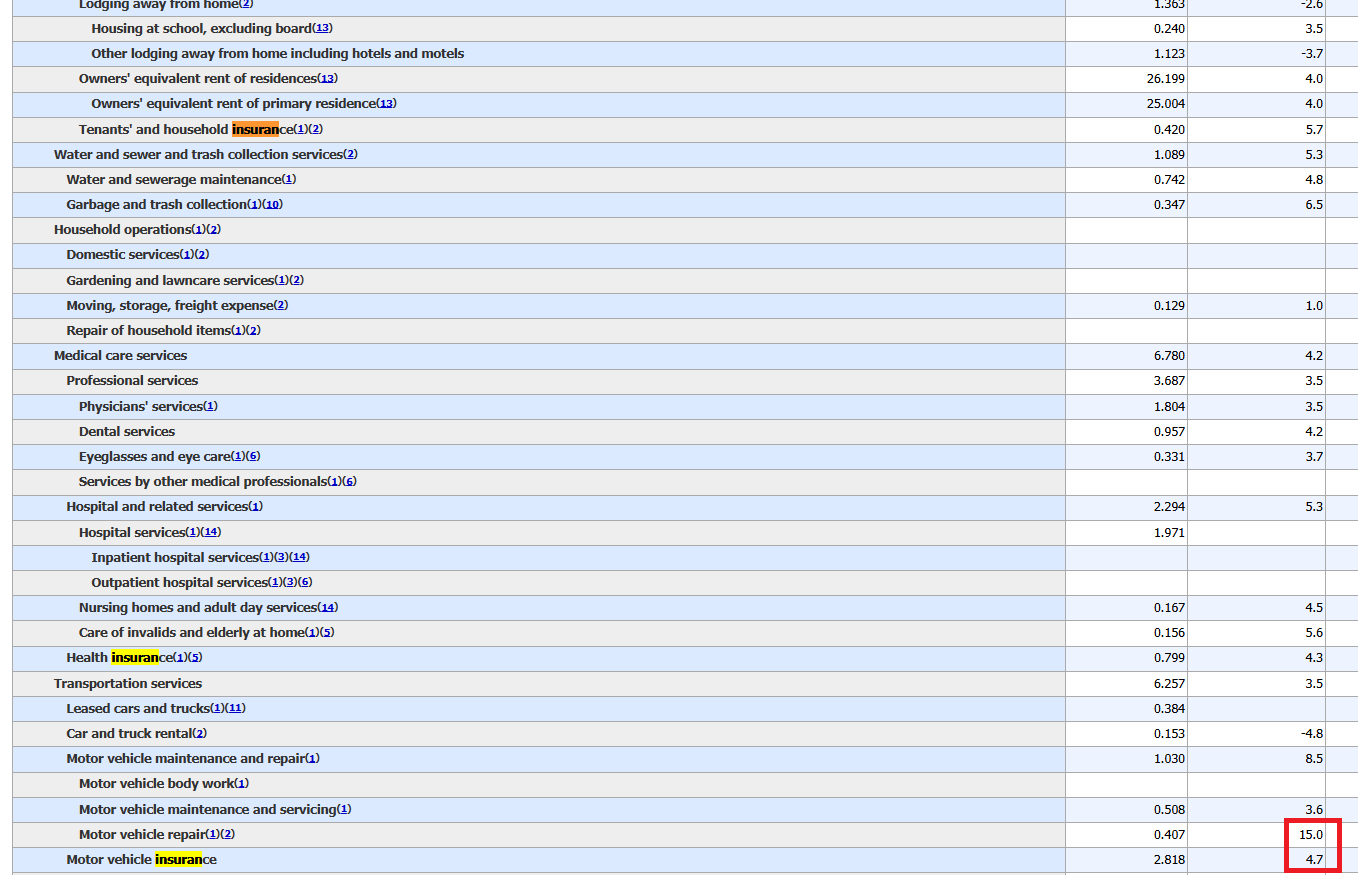Open footnote 2 on Tenants' and household insurance

[316, 129]
